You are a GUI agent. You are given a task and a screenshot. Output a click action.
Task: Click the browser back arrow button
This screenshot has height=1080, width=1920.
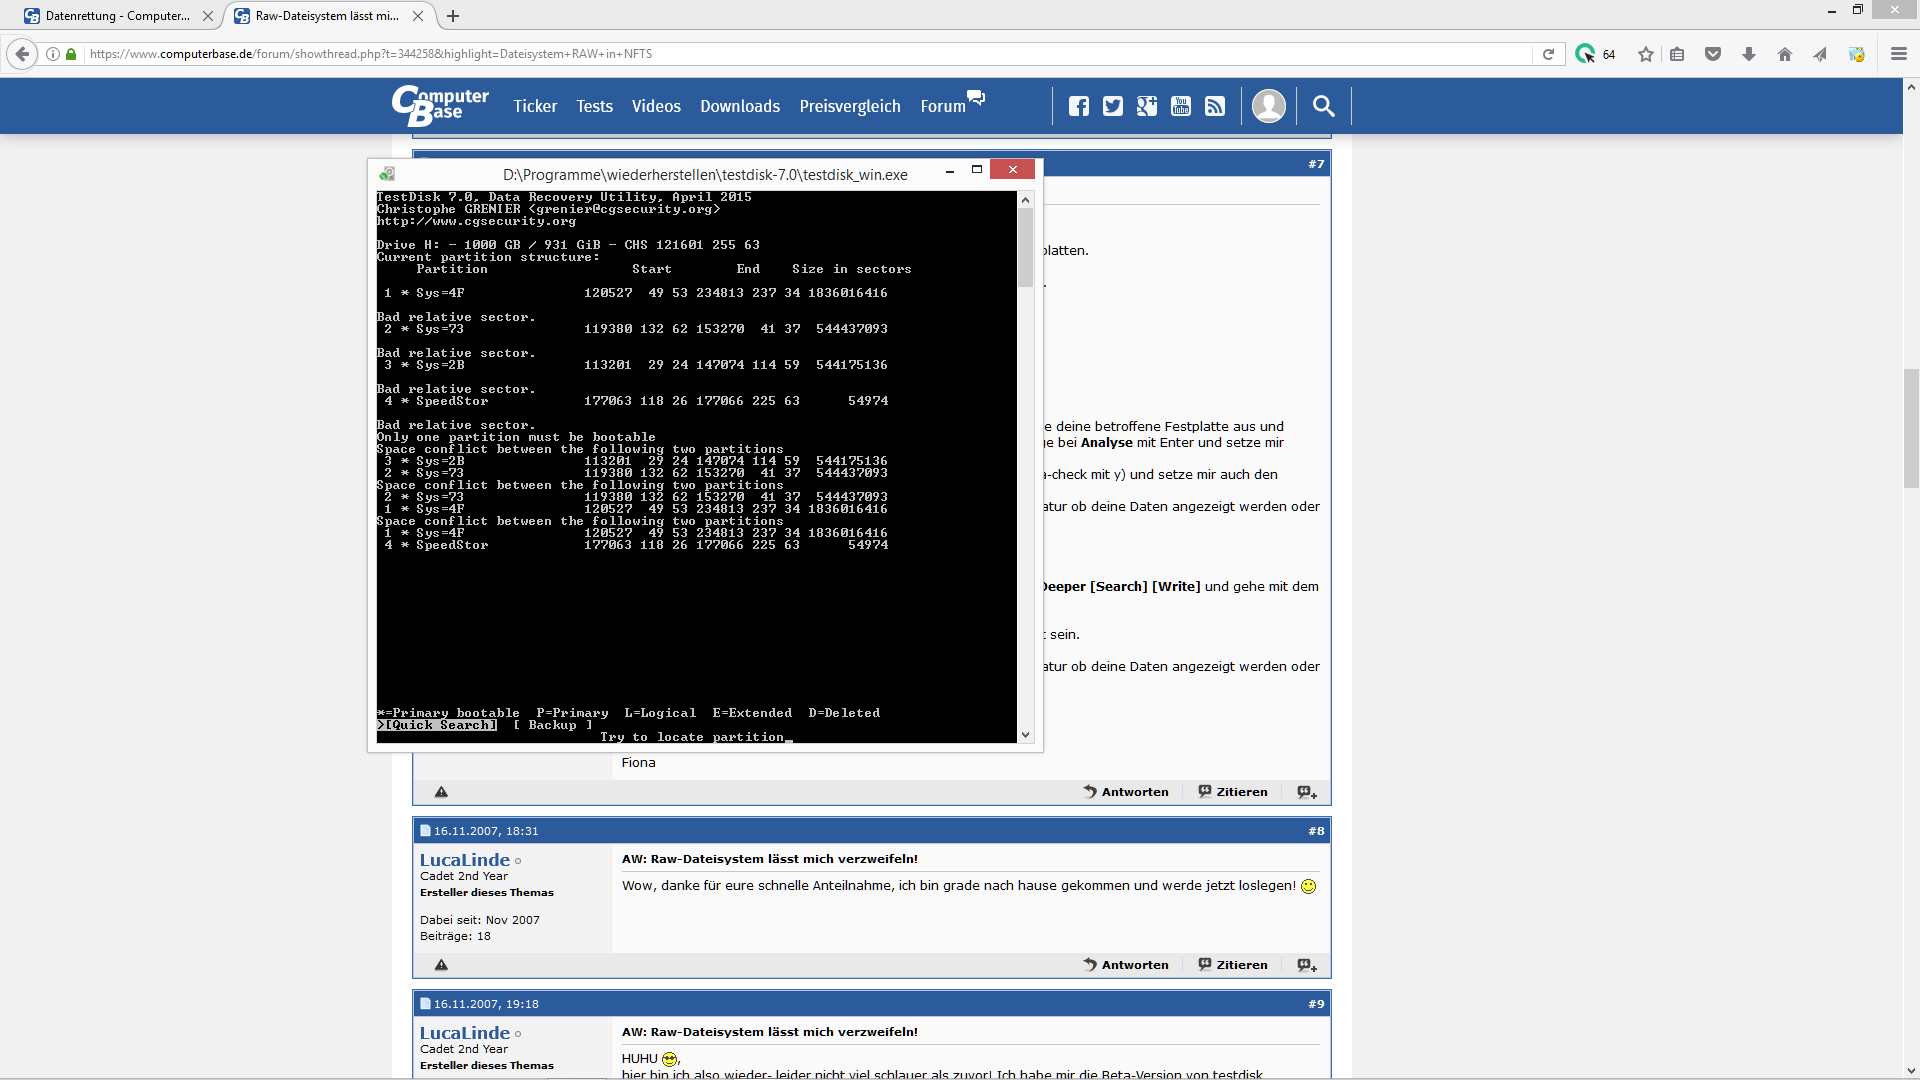[x=22, y=54]
